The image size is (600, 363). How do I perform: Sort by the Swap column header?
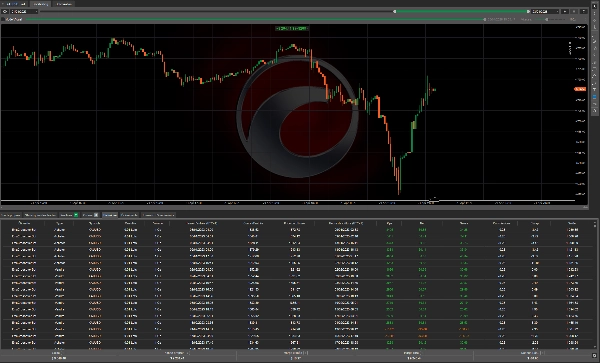coord(535,223)
